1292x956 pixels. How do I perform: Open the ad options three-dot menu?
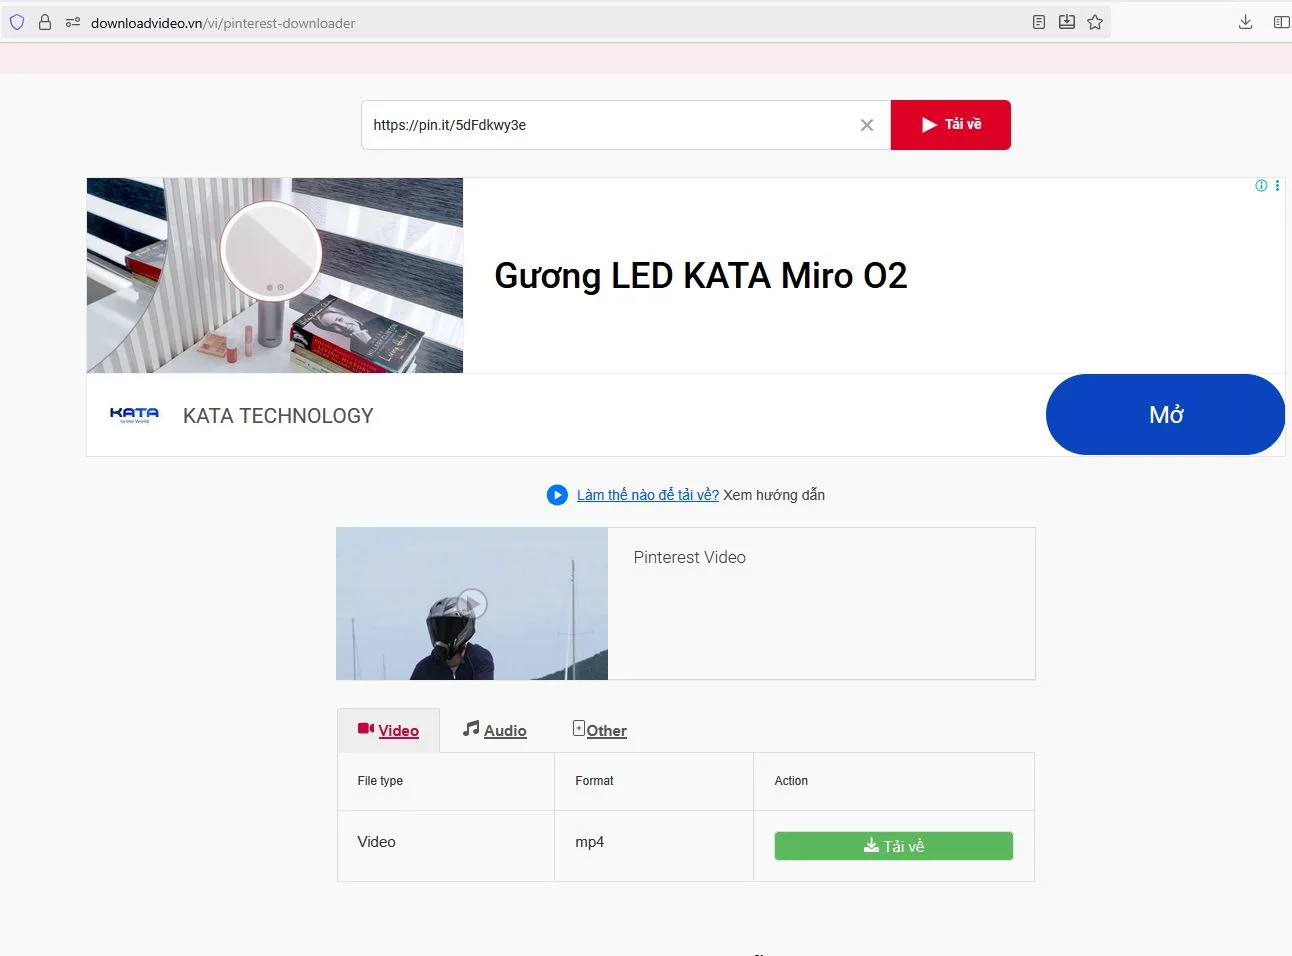pyautogui.click(x=1276, y=185)
